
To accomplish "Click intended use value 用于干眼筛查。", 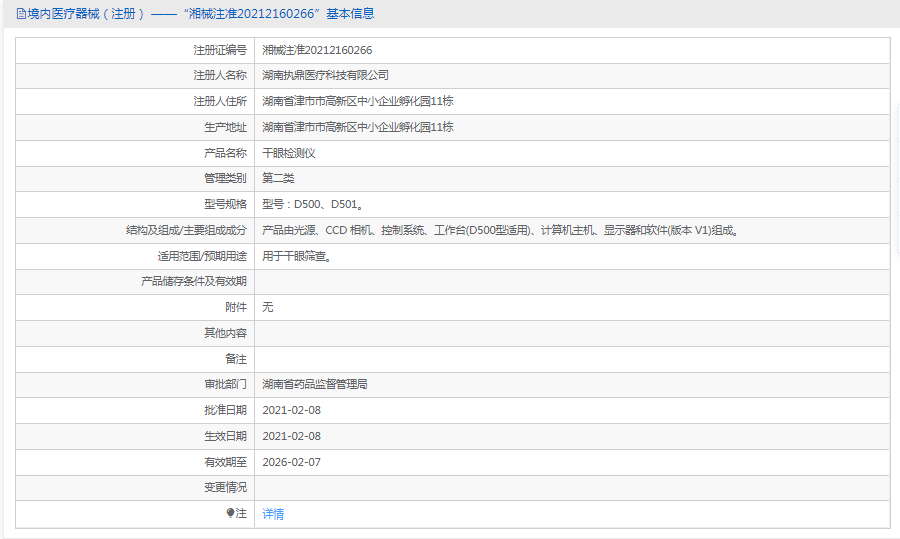I will coord(297,256).
